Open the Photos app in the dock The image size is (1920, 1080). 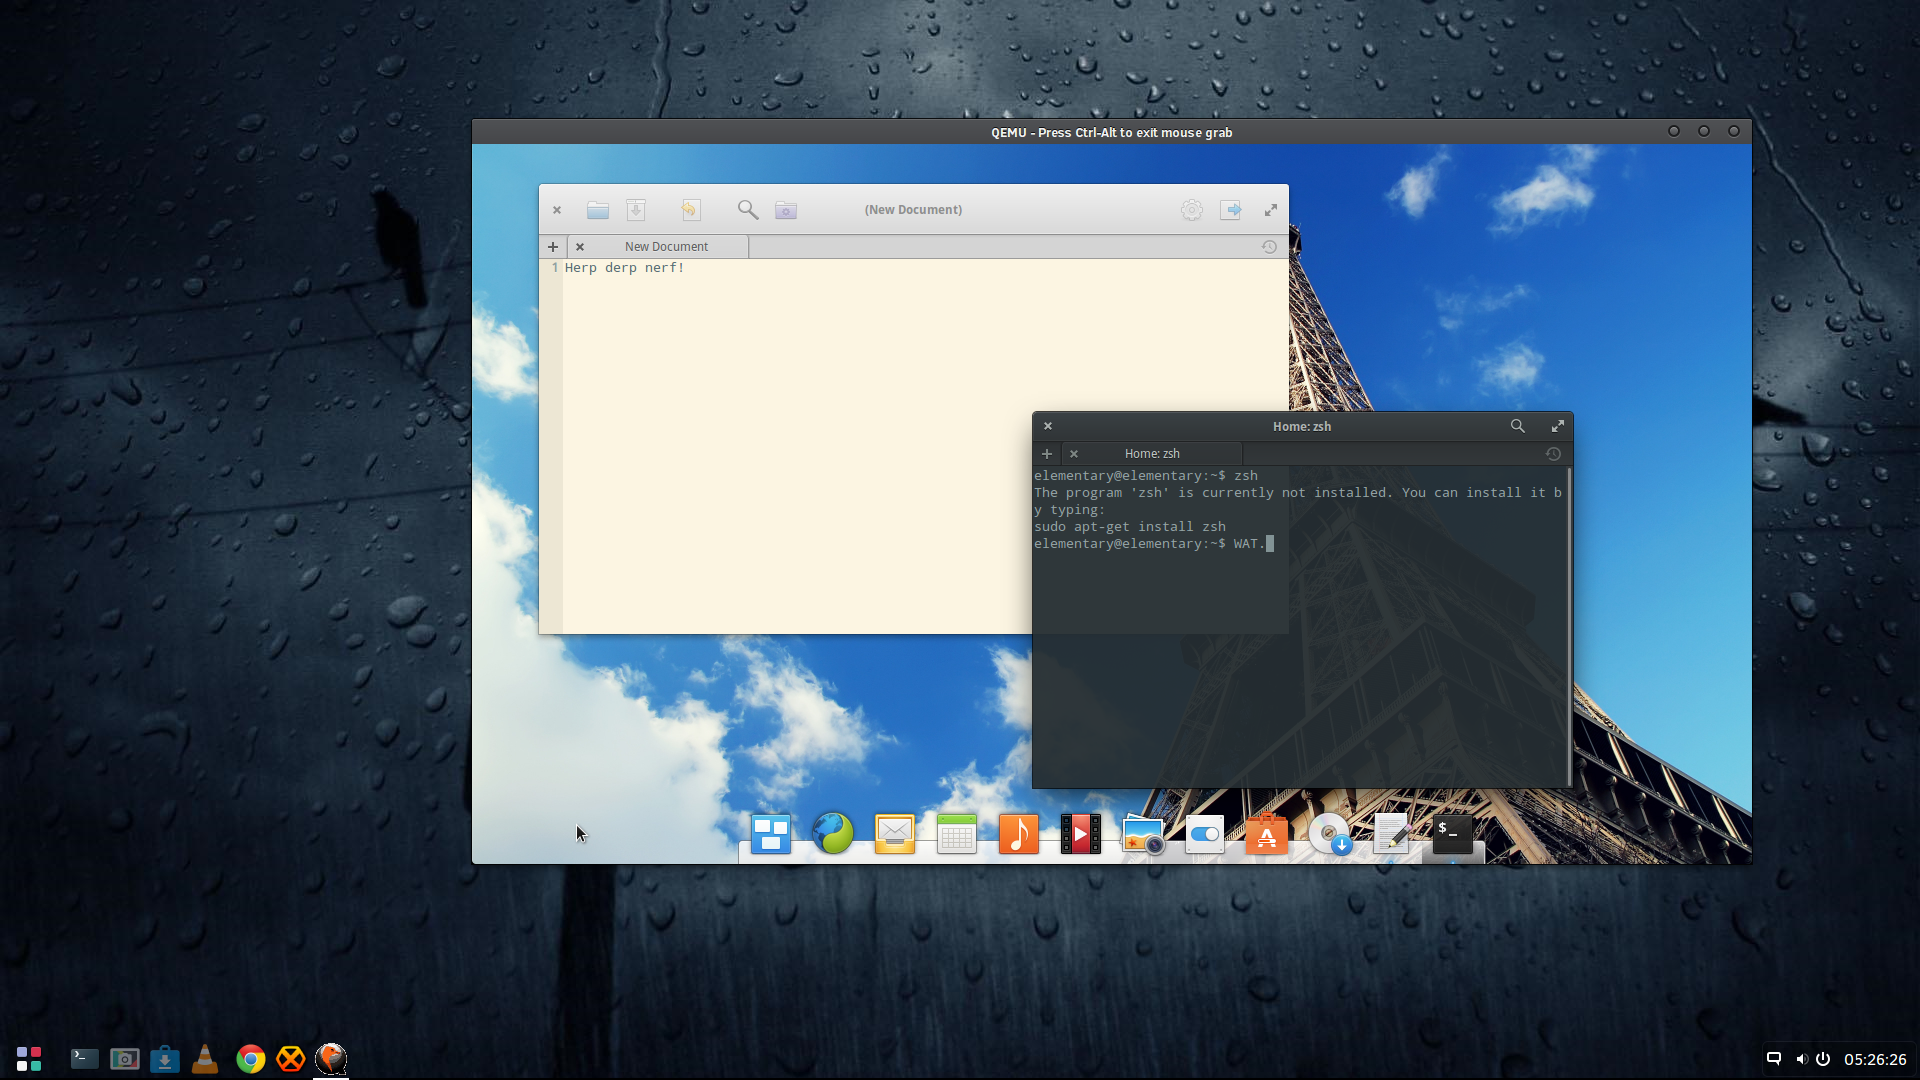click(1143, 834)
